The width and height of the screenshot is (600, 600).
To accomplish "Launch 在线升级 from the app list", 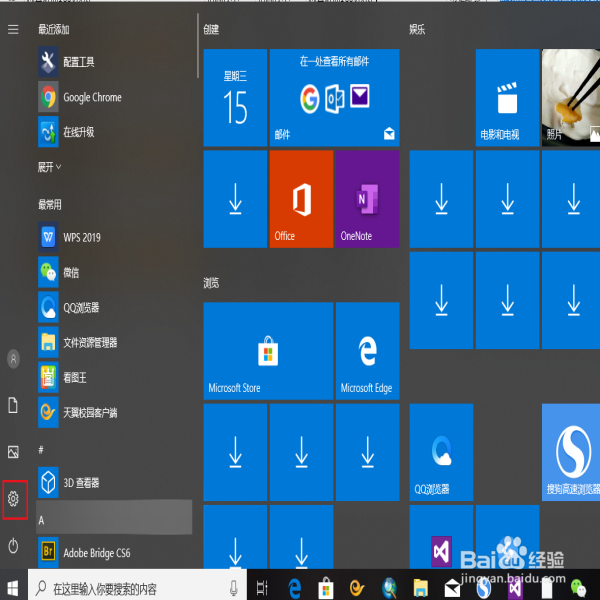I will tap(115, 132).
